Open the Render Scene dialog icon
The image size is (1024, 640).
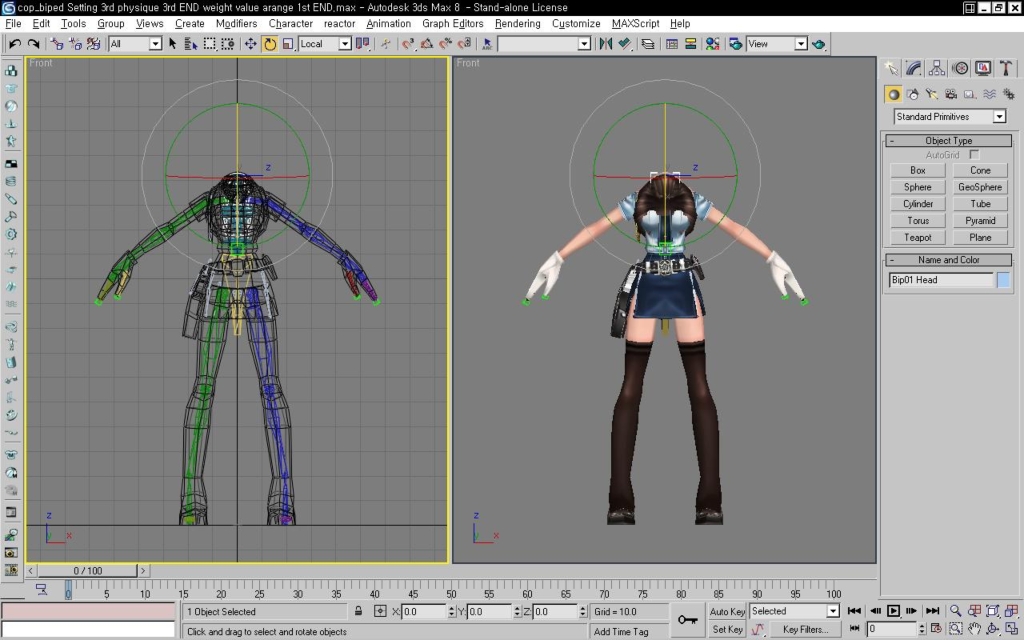point(735,44)
